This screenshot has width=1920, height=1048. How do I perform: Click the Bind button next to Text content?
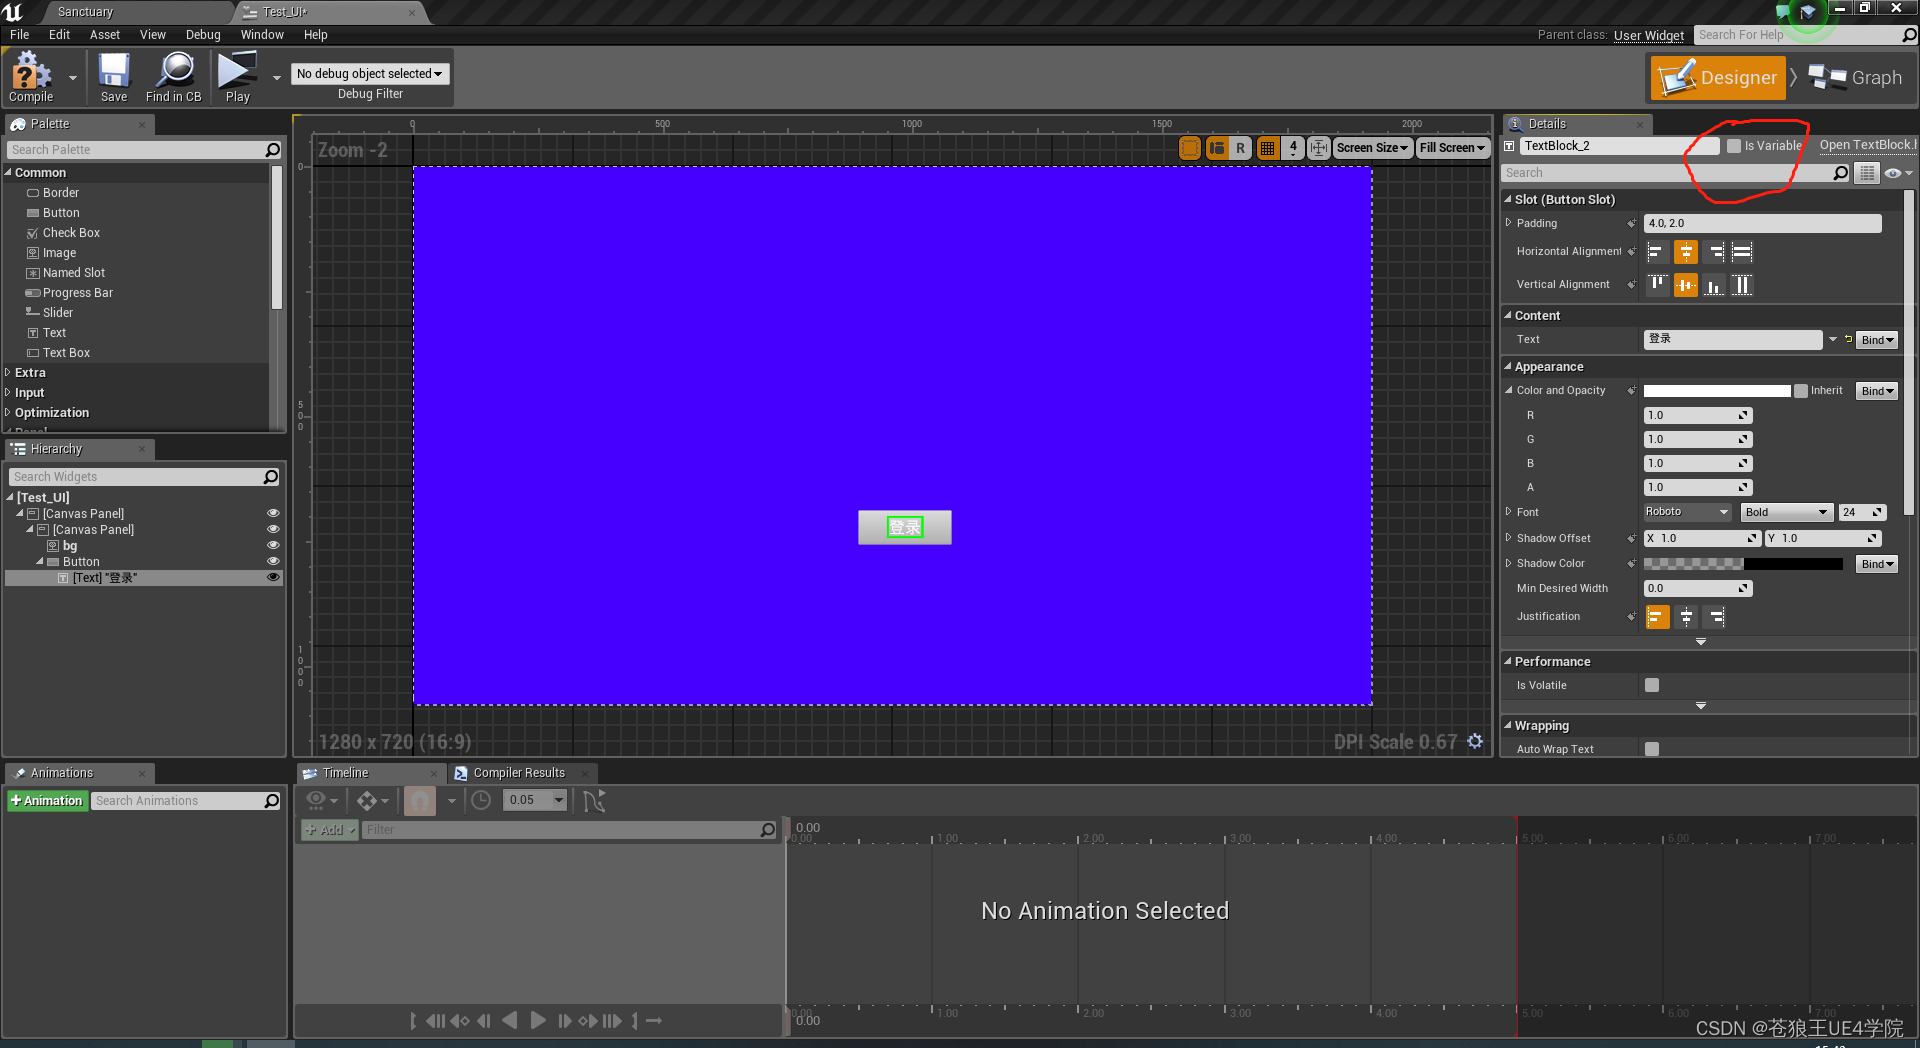tap(1876, 339)
